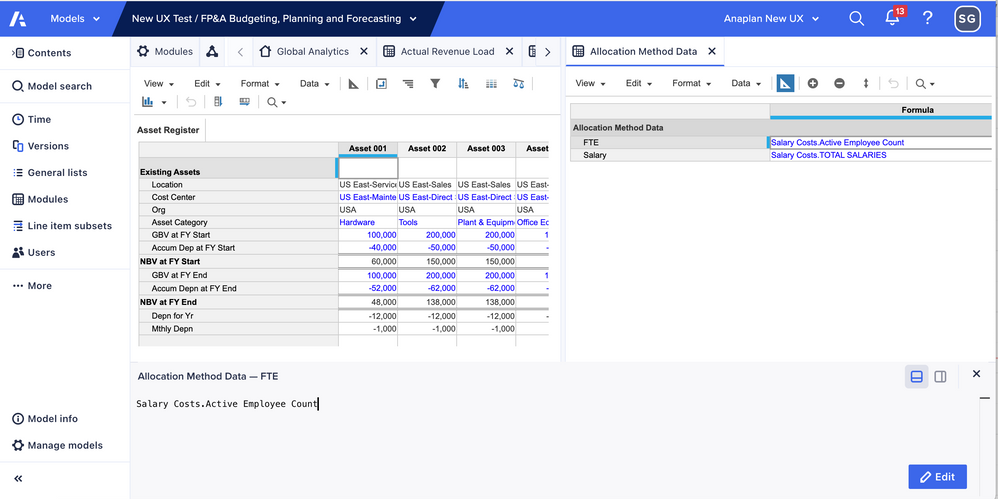Open the help question mark icon
Image resolution: width=998 pixels, height=499 pixels.
[928, 18]
